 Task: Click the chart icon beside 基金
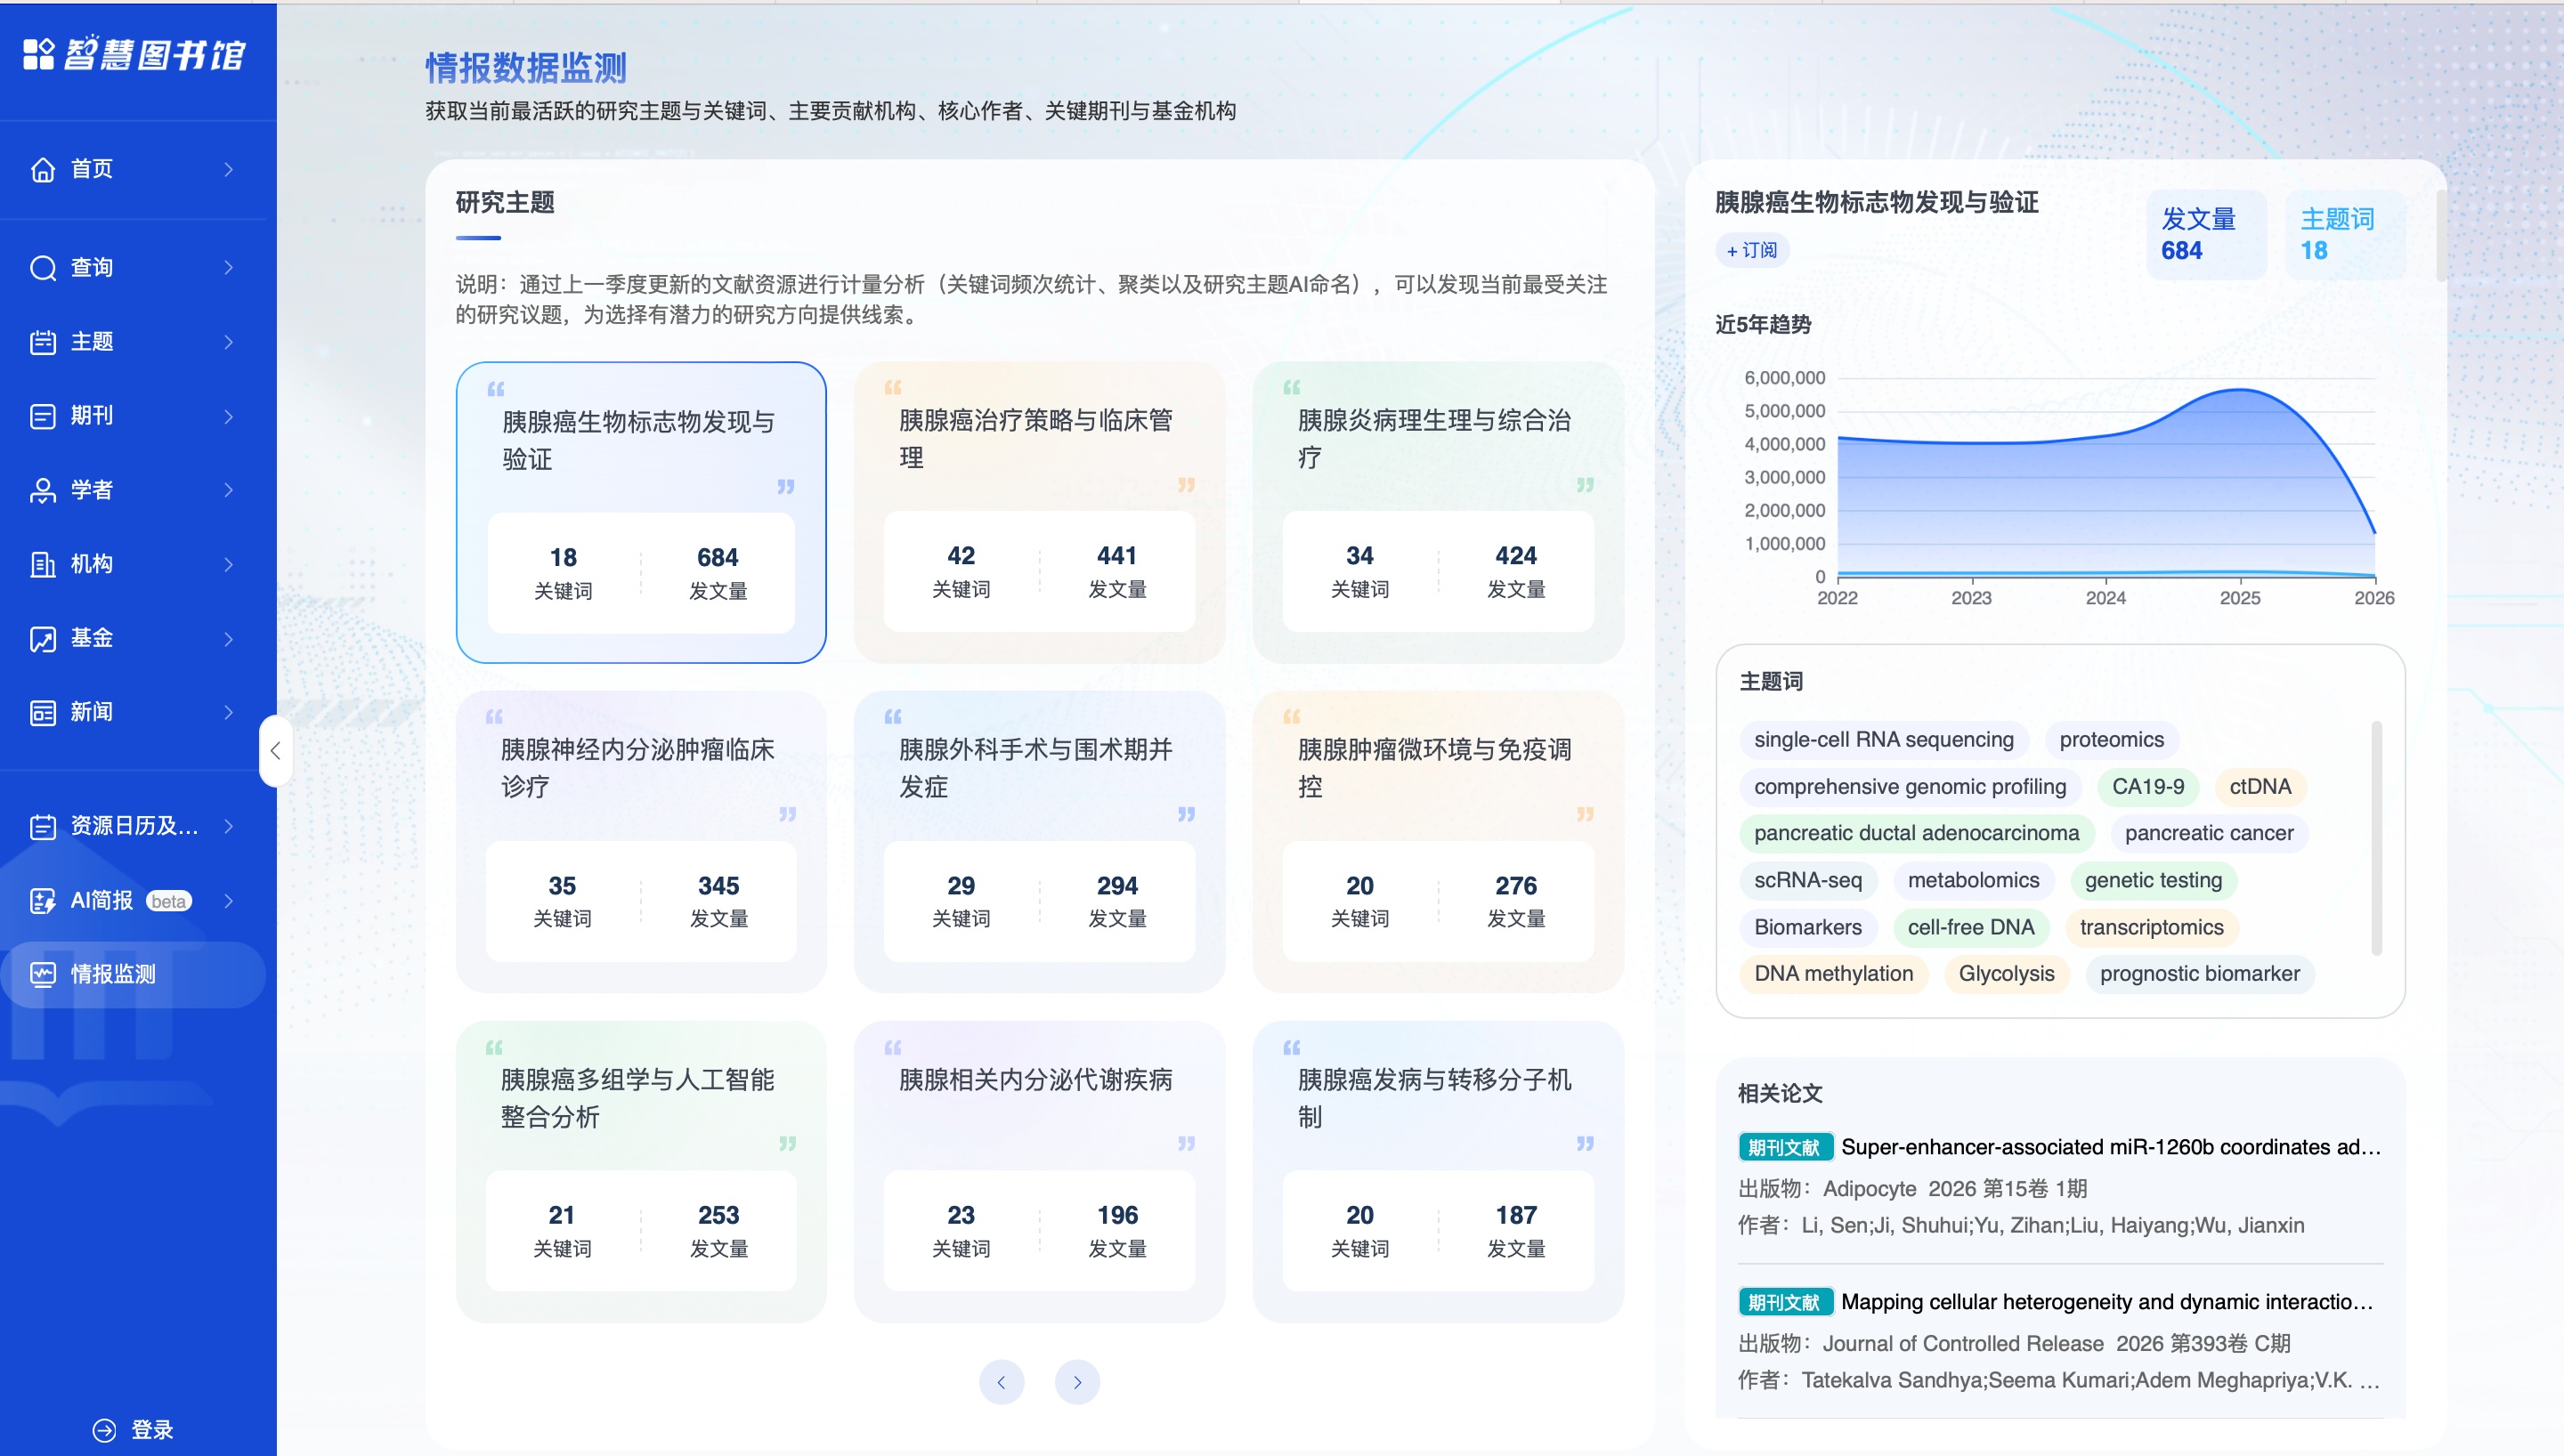tap(43, 638)
